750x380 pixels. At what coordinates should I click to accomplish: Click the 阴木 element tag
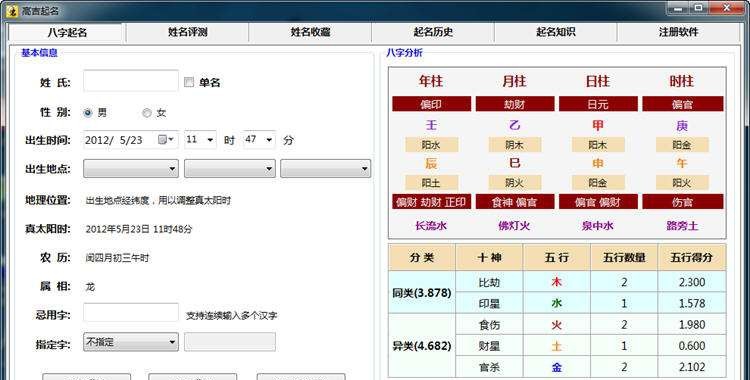[515, 145]
